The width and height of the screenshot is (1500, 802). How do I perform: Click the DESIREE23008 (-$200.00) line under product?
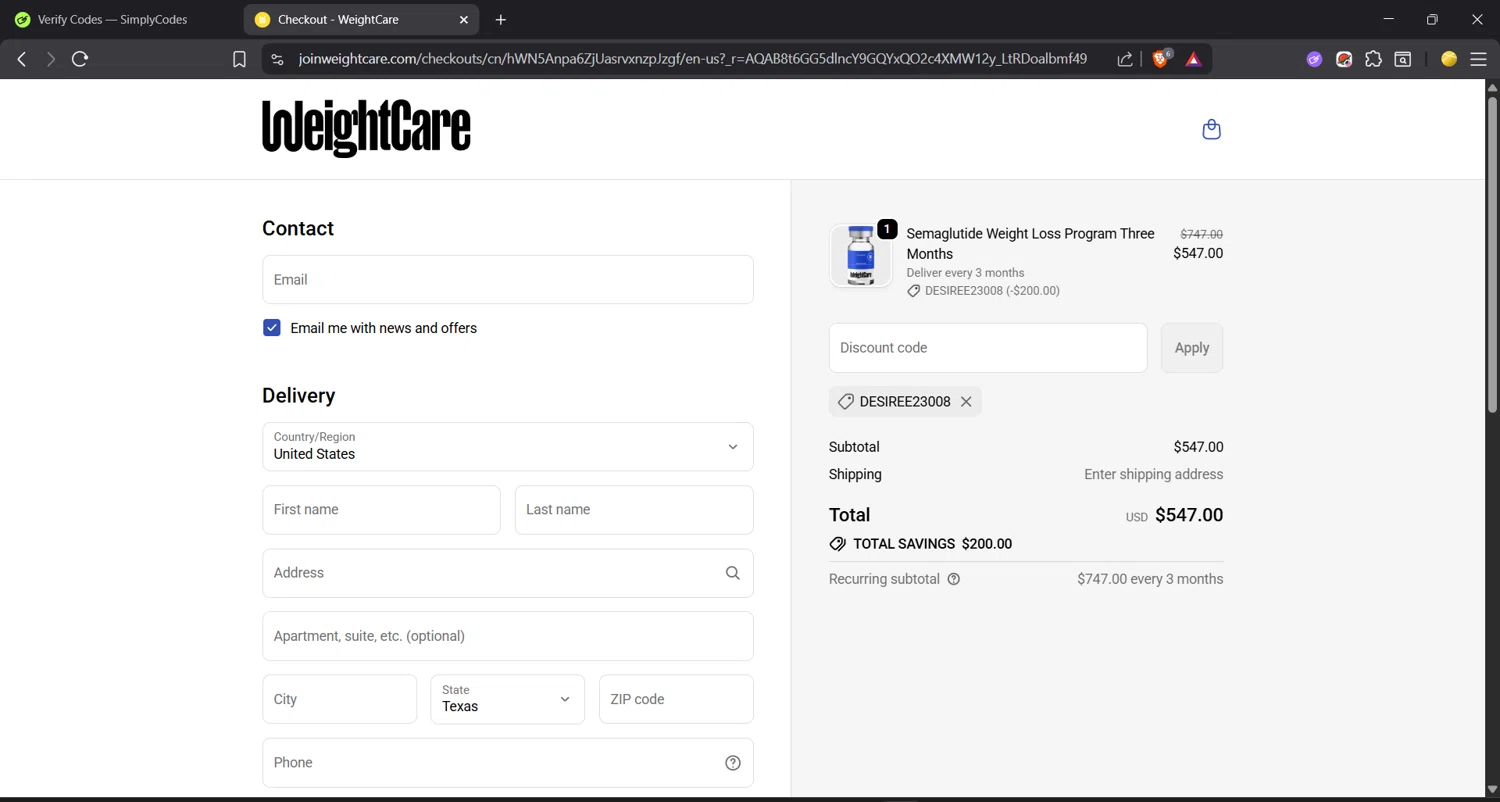pos(983,291)
